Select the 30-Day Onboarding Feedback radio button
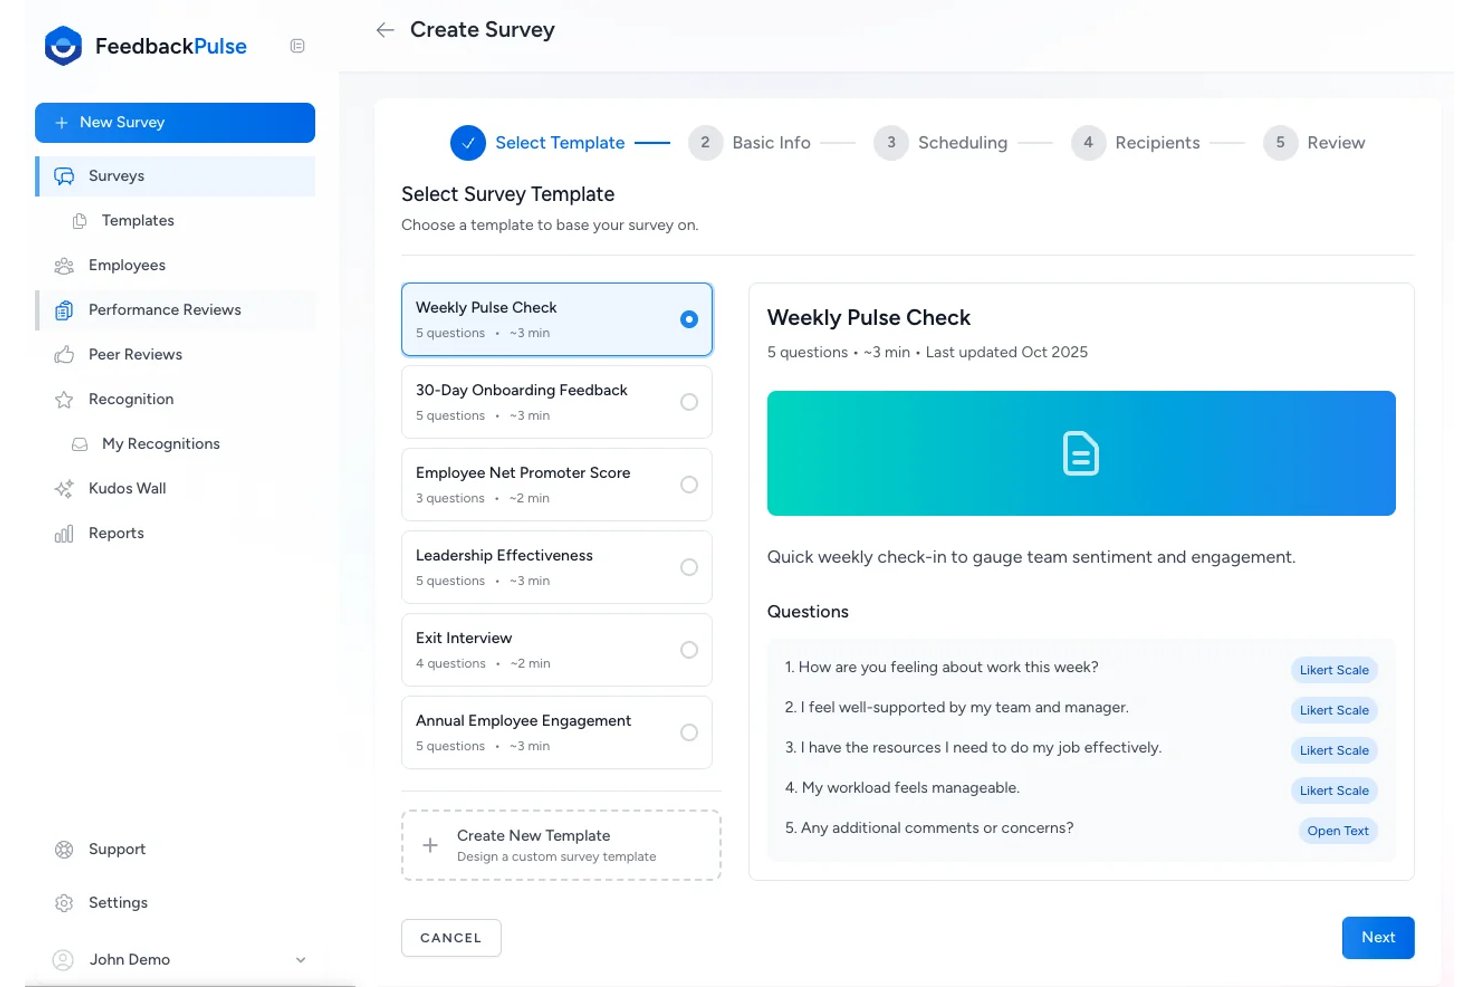The width and height of the screenshot is (1480, 987). tap(689, 402)
